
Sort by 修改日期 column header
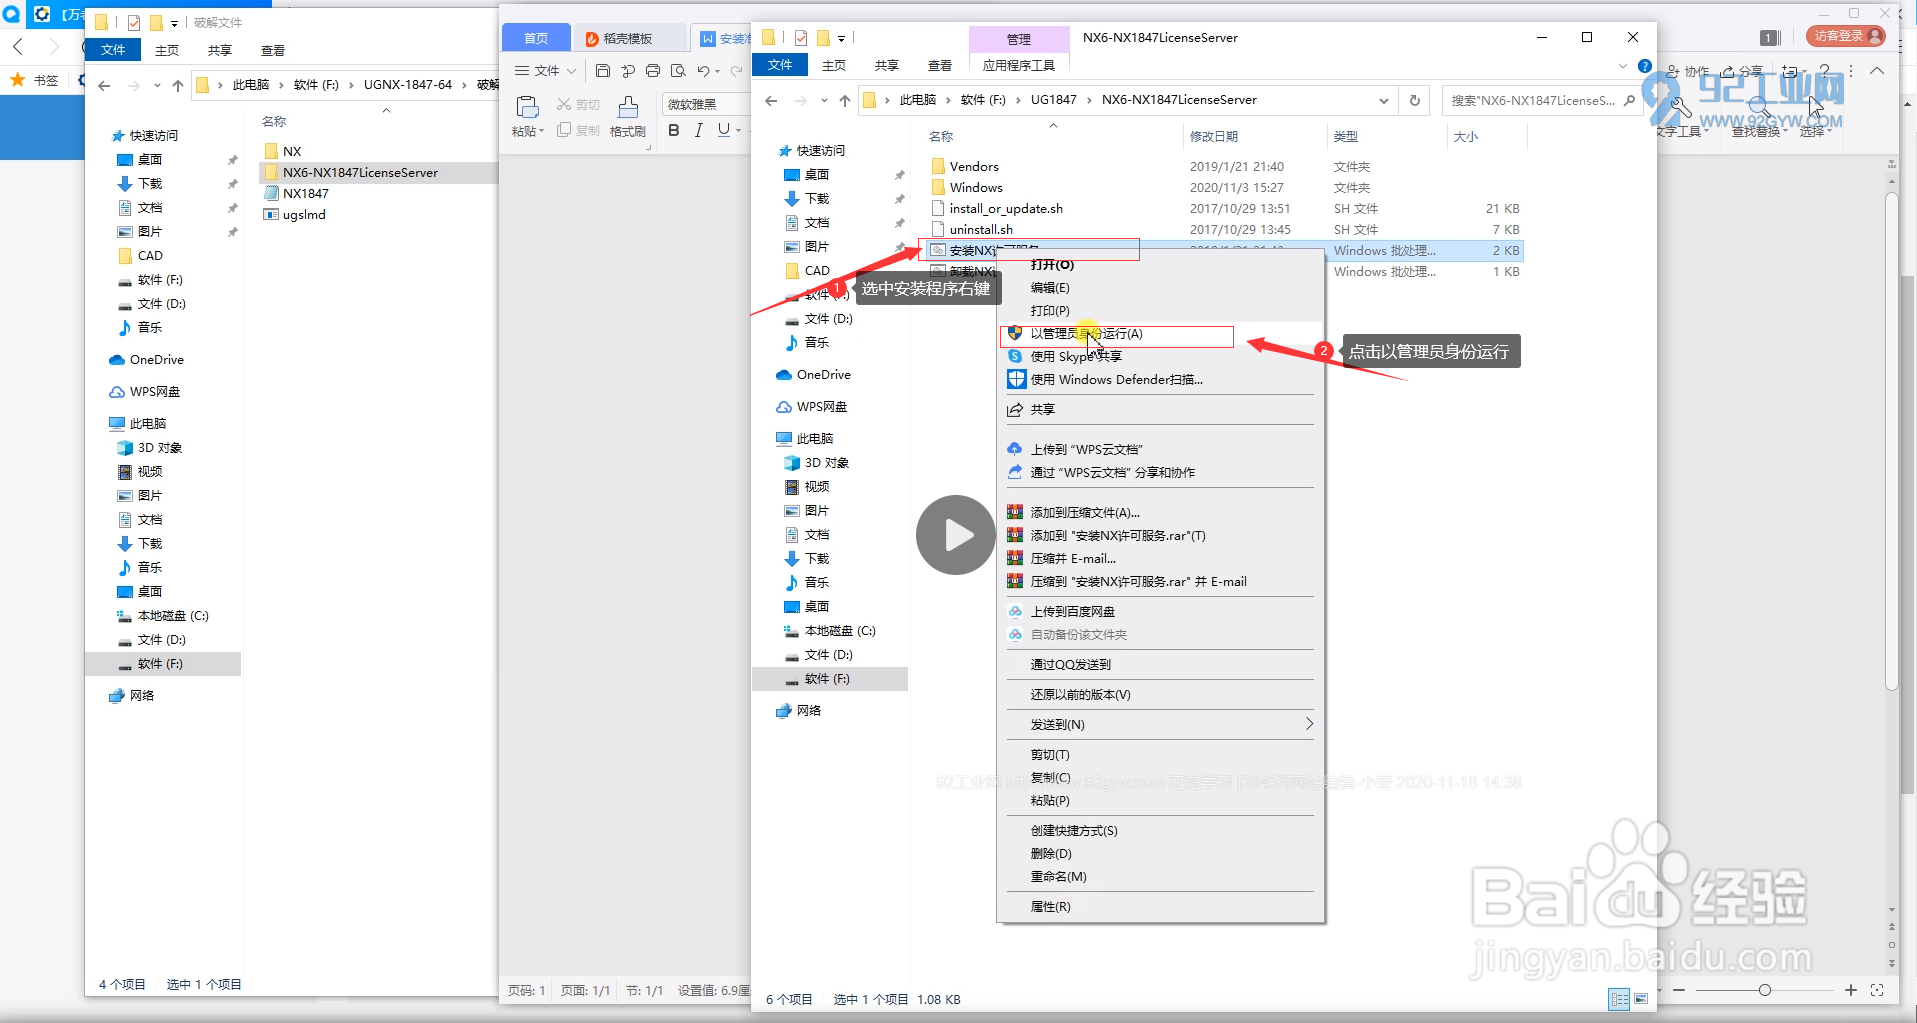[x=1213, y=137]
